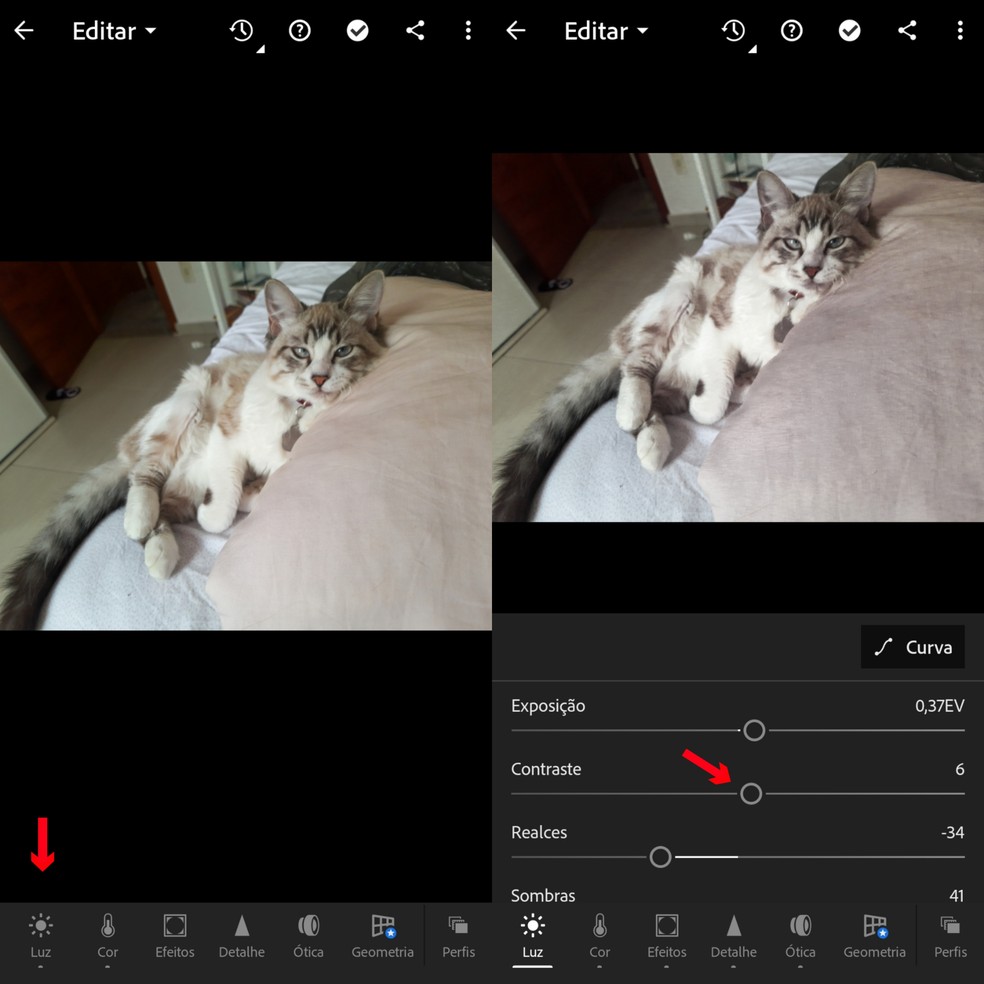
Task: Confirm edits with checkmark in left screen
Action: (358, 30)
